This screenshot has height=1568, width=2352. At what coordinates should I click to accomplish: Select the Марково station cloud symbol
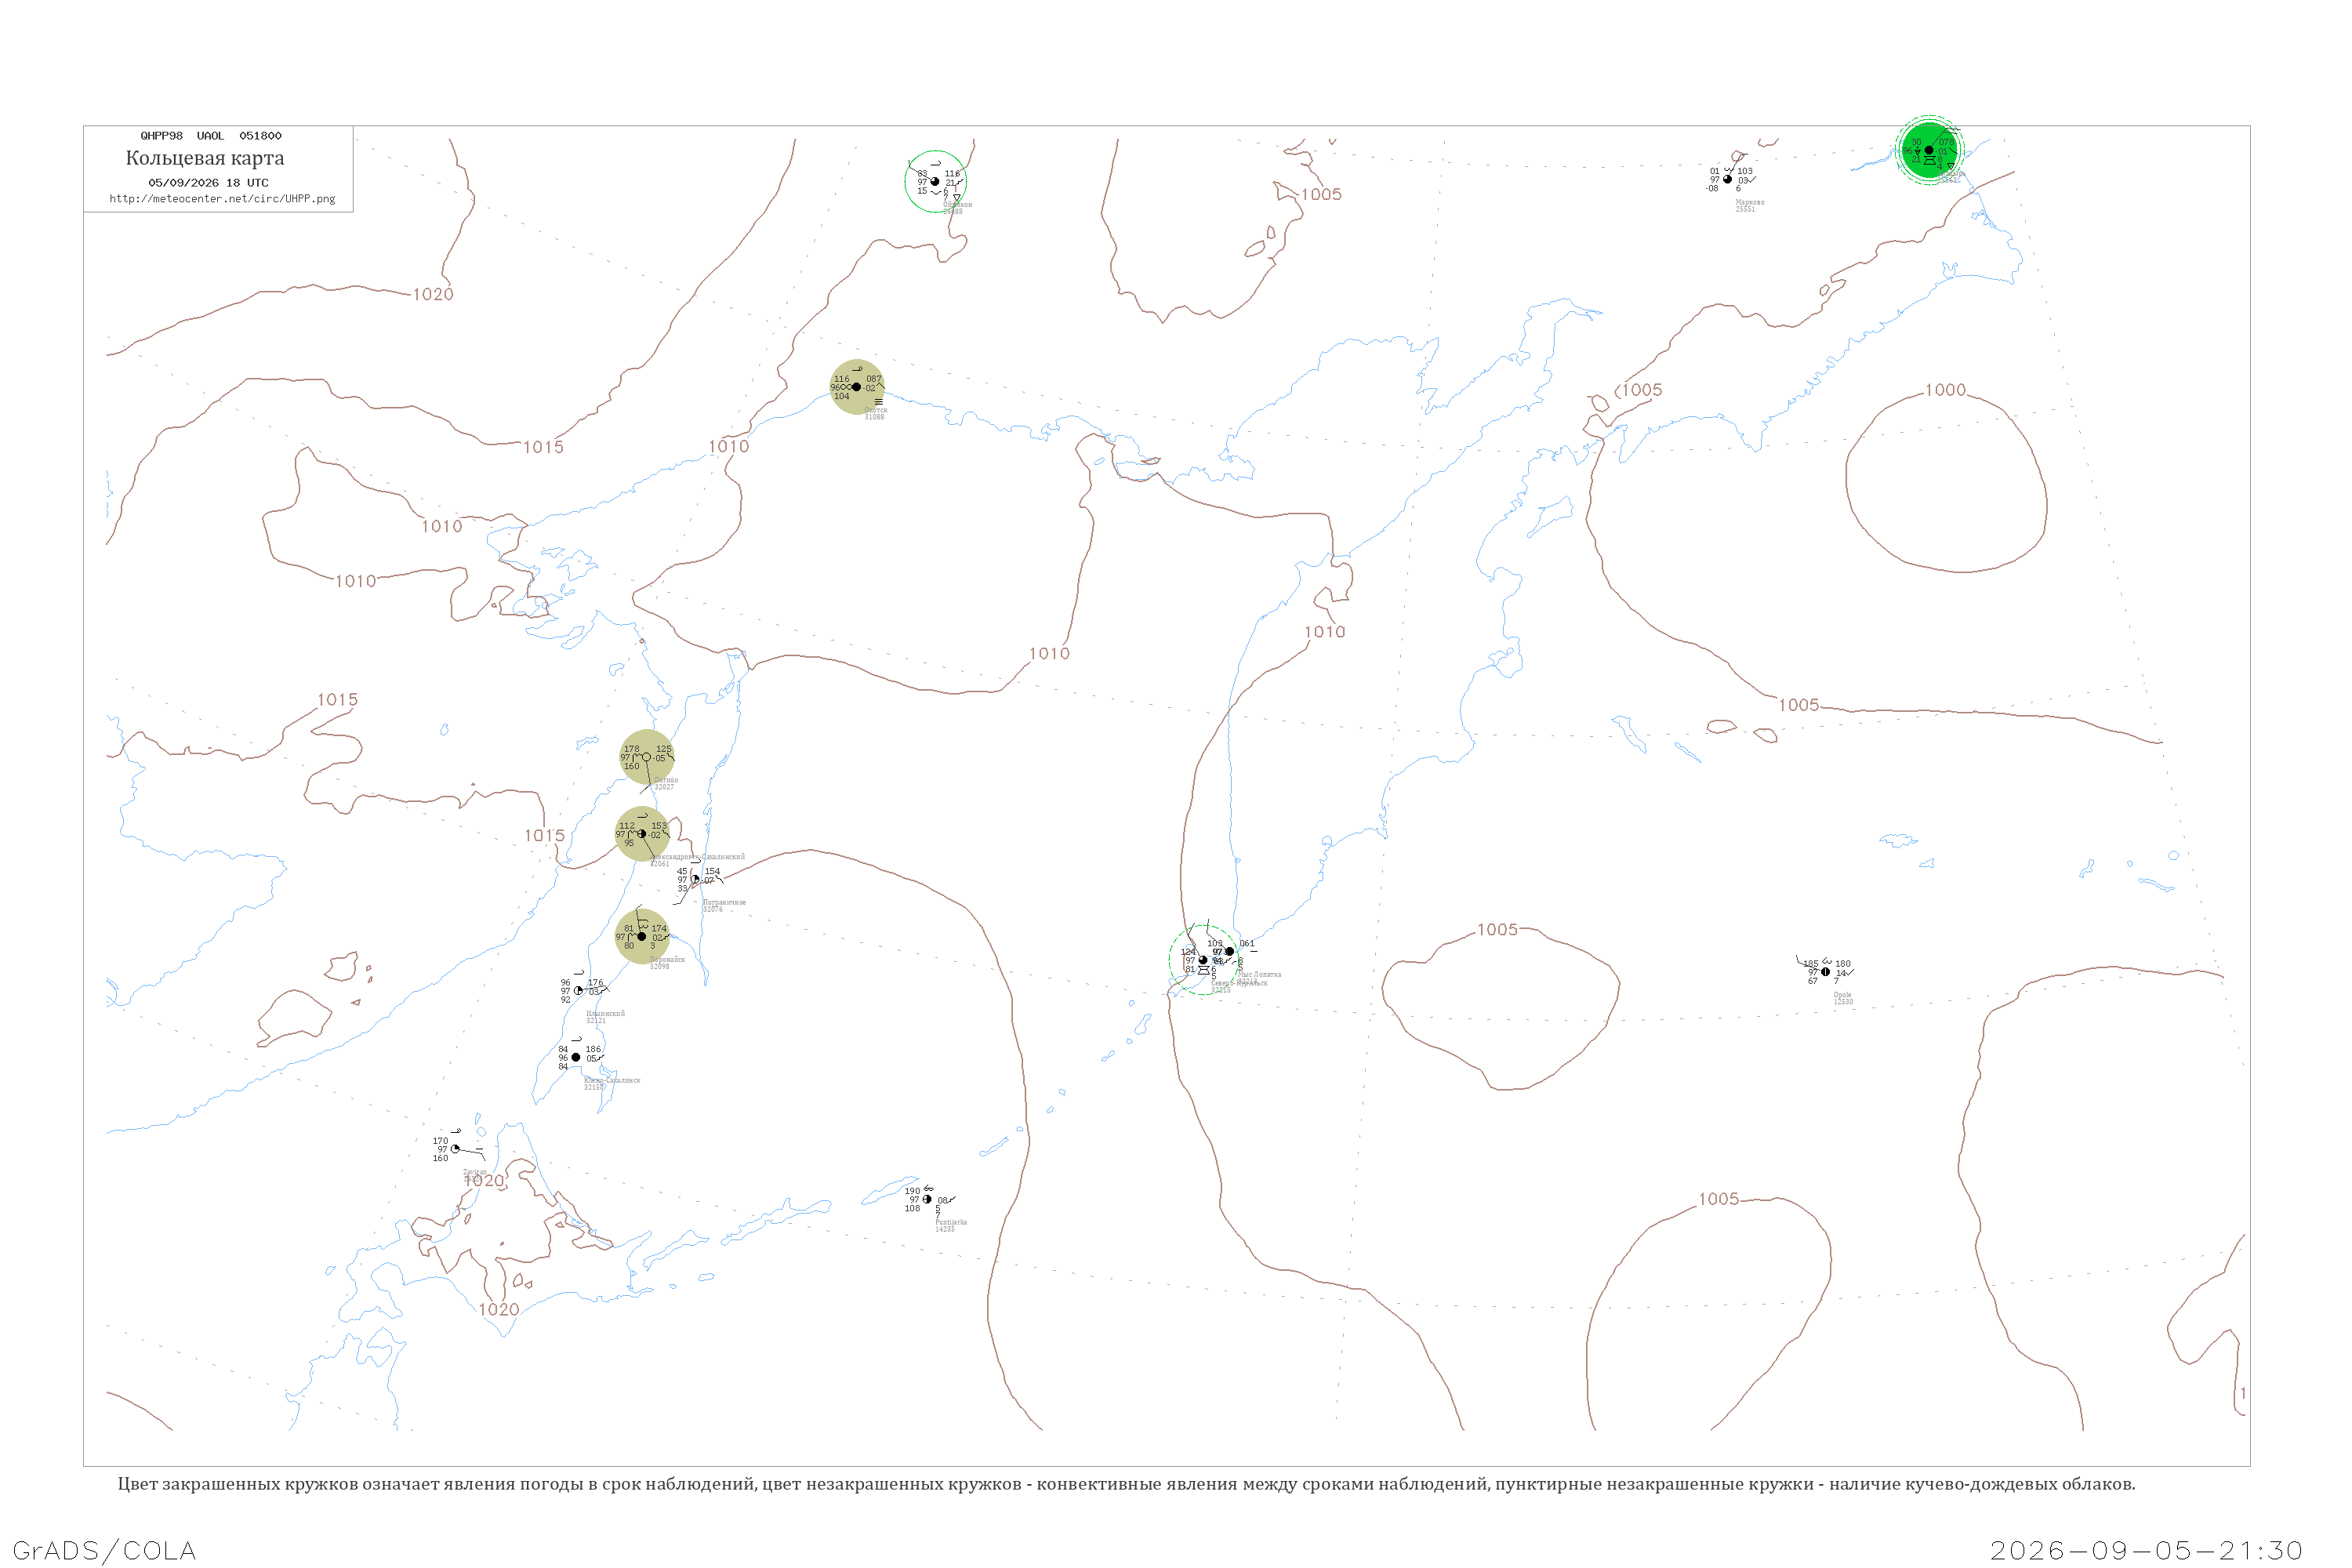pos(1727,179)
